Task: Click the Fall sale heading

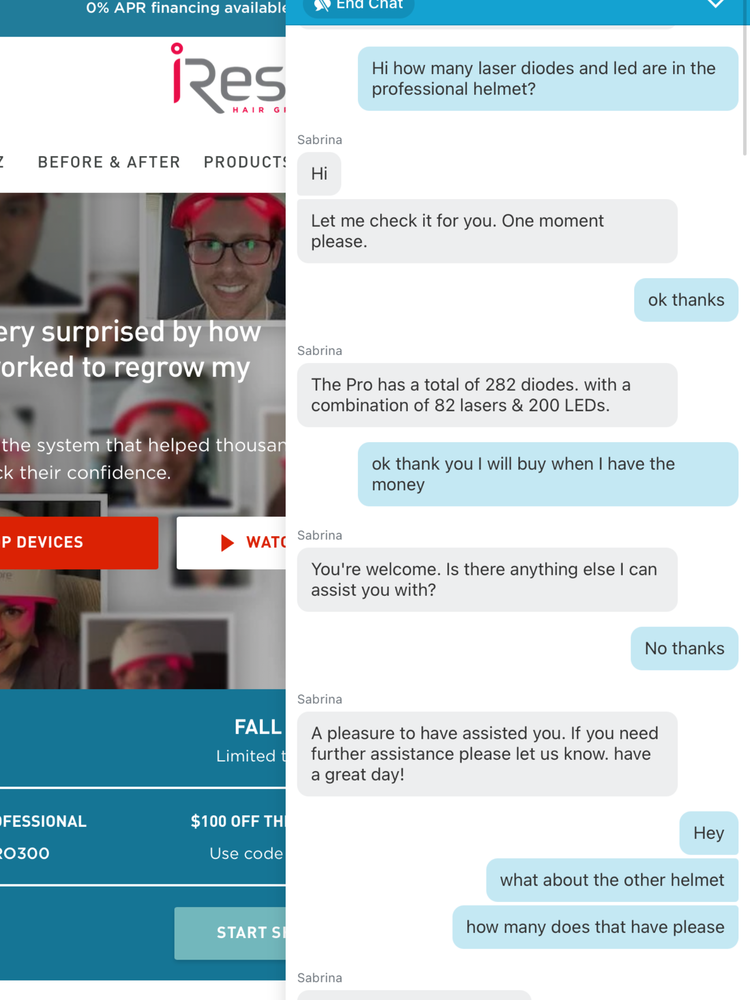Action: pyautogui.click(x=258, y=727)
